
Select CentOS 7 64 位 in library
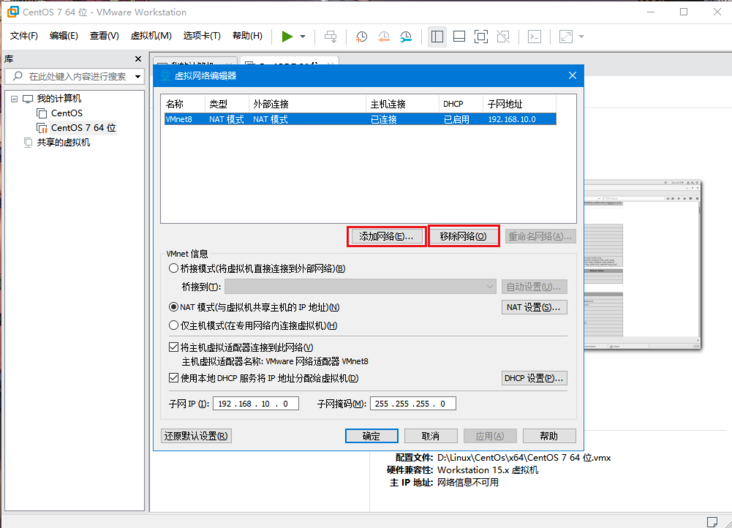click(83, 127)
